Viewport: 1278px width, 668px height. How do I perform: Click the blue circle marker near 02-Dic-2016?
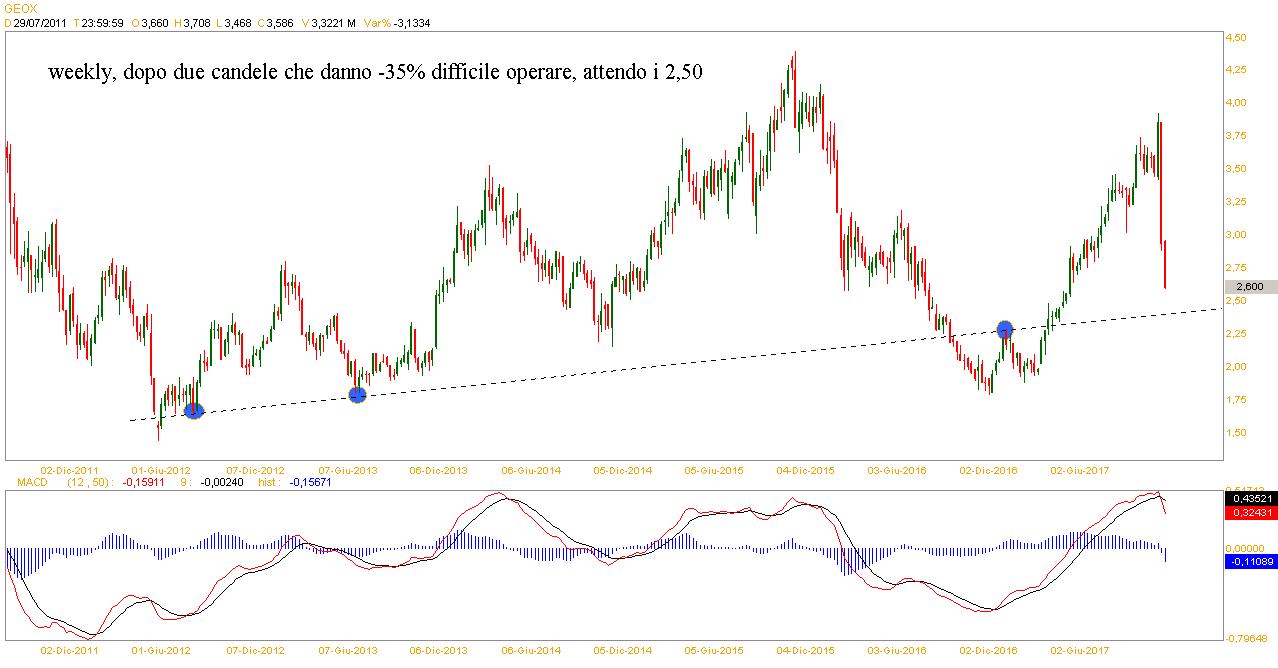(x=1005, y=328)
